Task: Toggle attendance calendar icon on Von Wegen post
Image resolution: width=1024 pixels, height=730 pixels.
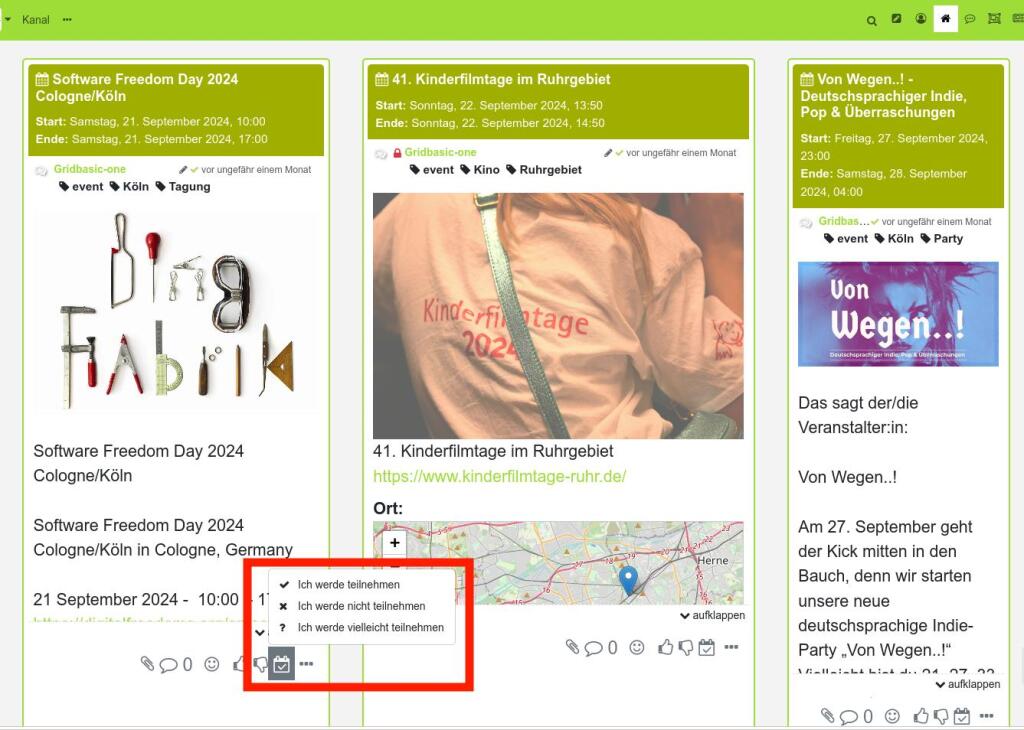Action: coord(961,716)
